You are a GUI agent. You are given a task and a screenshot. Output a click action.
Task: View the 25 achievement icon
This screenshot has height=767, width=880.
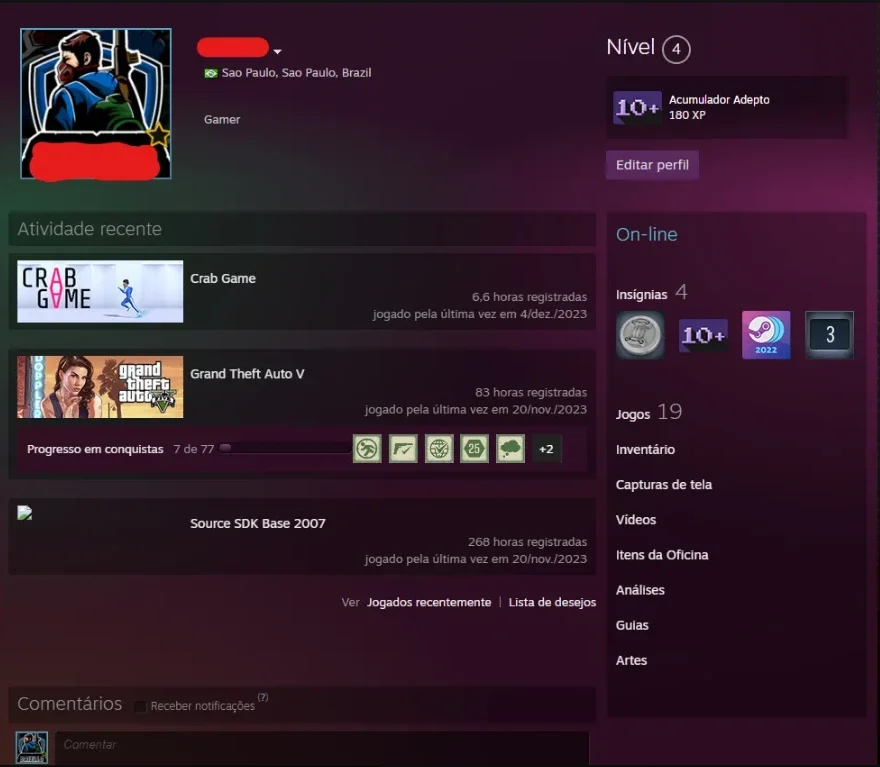(474, 448)
